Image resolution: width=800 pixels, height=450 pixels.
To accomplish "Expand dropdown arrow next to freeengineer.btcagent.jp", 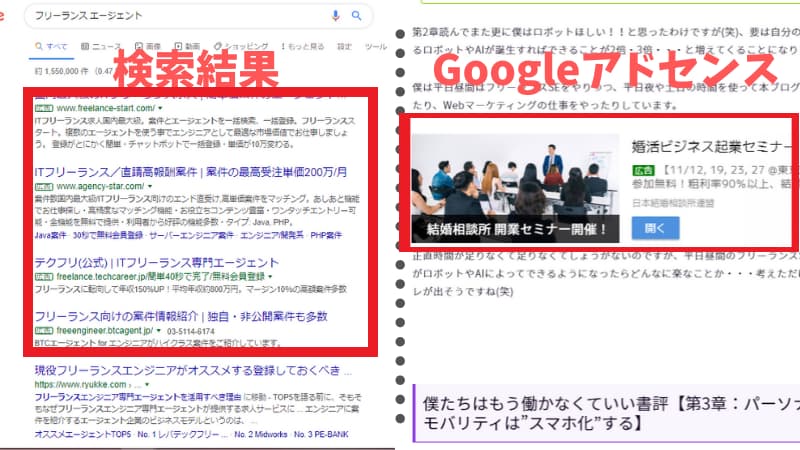I will tap(159, 331).
